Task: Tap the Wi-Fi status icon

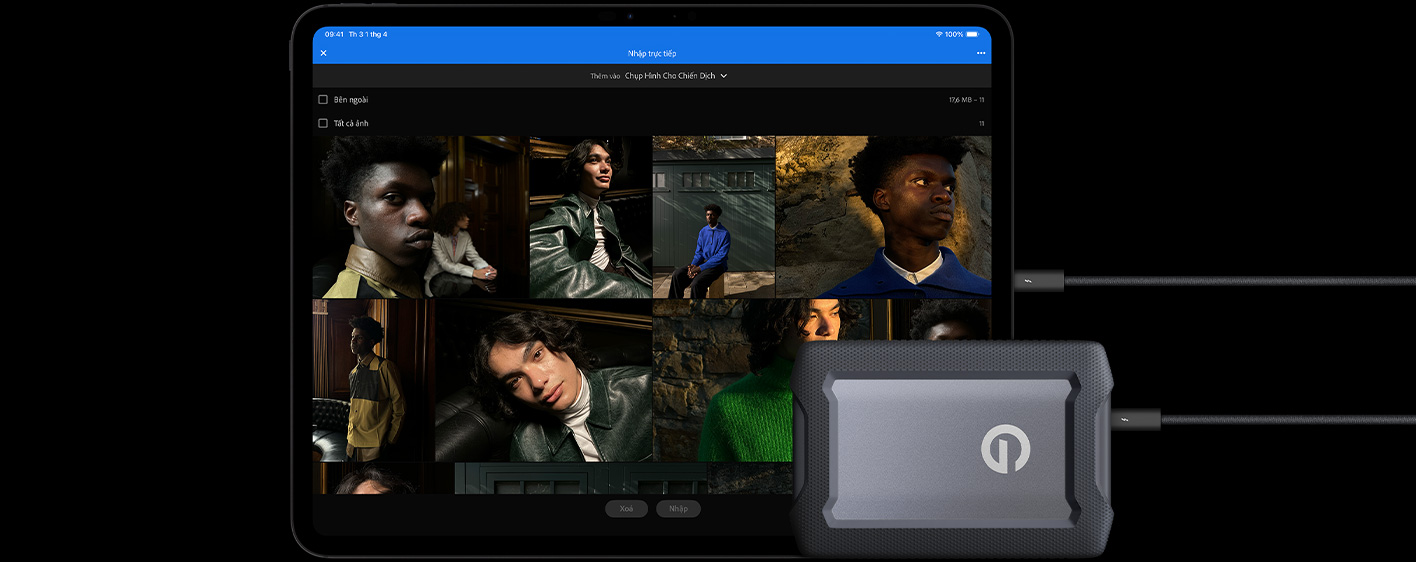Action: 939,34
